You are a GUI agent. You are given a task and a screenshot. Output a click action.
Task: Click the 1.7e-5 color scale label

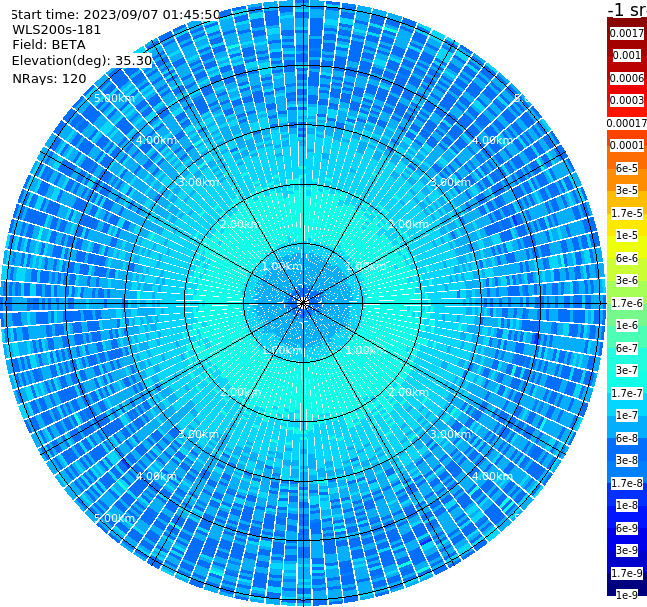(627, 213)
